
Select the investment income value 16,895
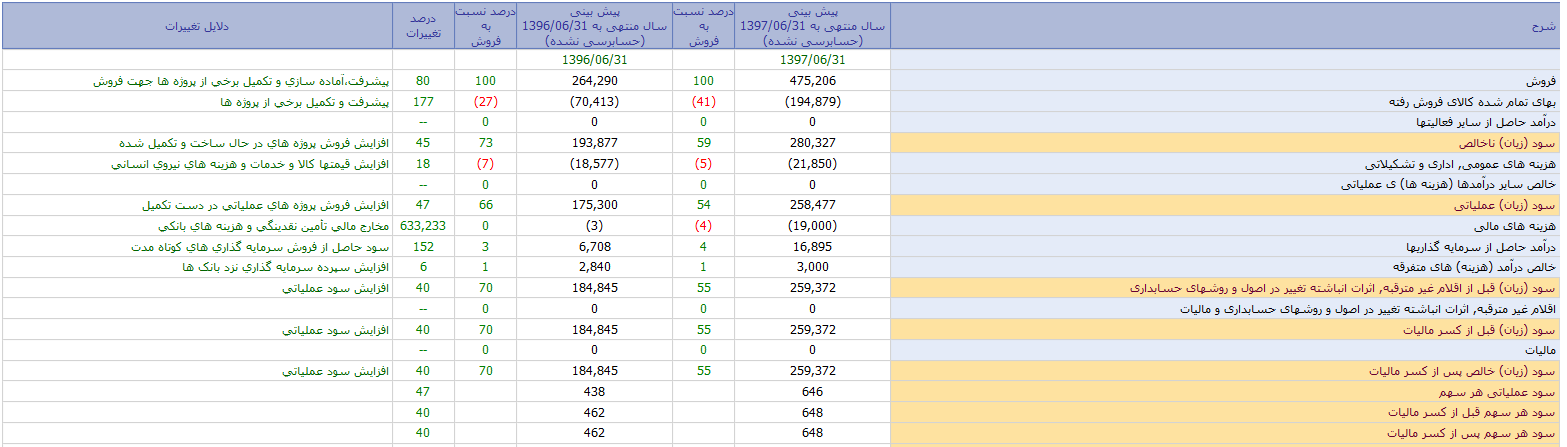click(x=812, y=246)
